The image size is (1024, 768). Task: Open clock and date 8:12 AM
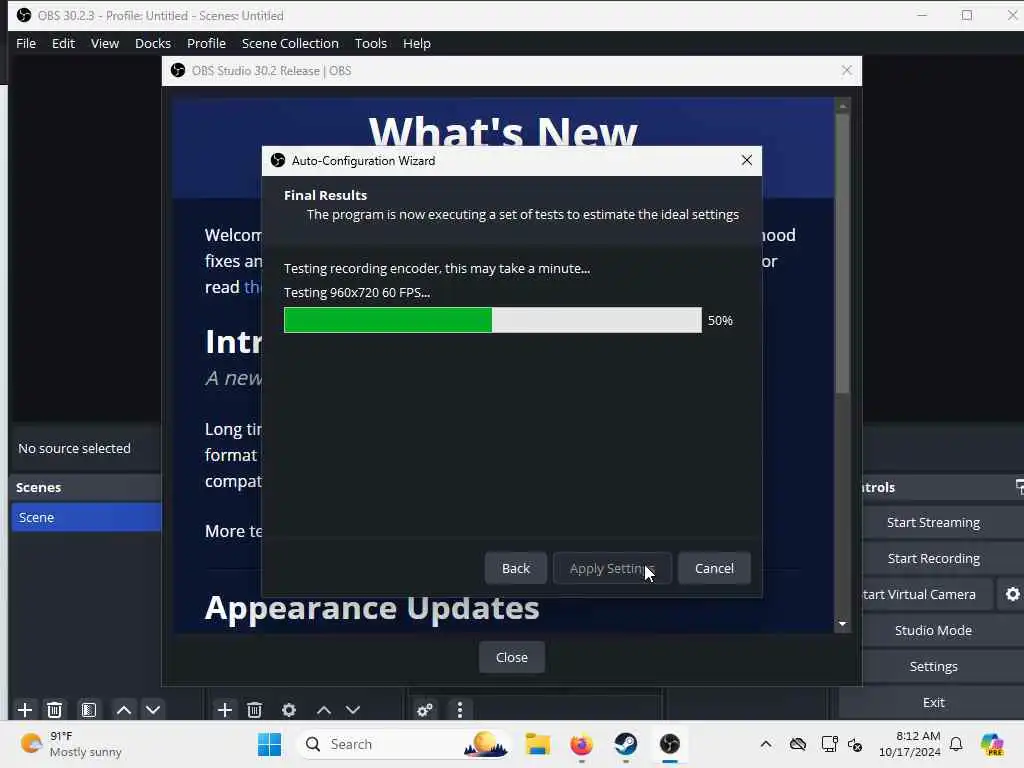pyautogui.click(x=910, y=744)
